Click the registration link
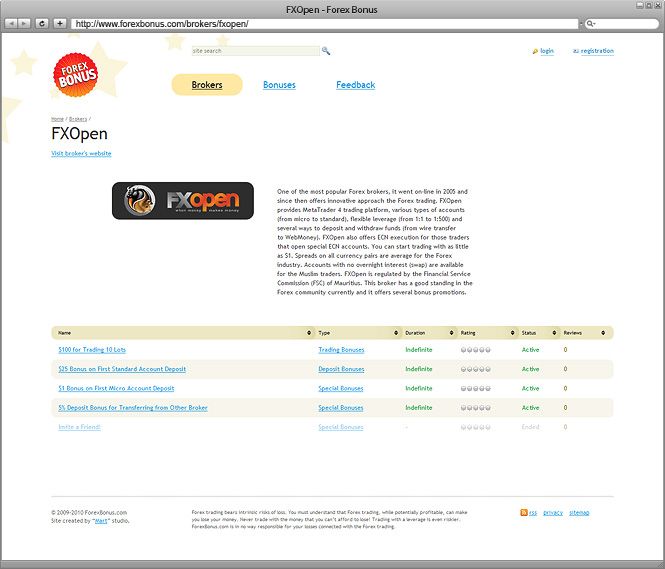This screenshot has width=665, height=569. [x=597, y=51]
